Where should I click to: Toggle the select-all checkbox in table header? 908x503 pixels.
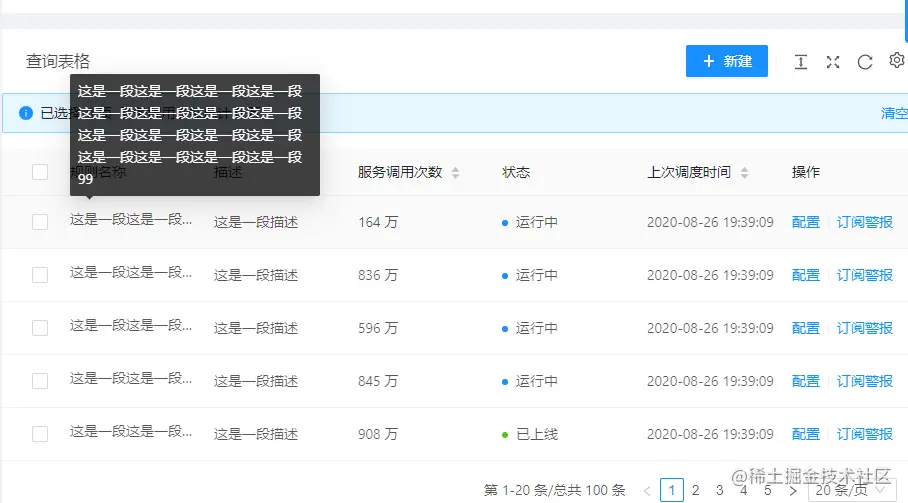click(40, 172)
